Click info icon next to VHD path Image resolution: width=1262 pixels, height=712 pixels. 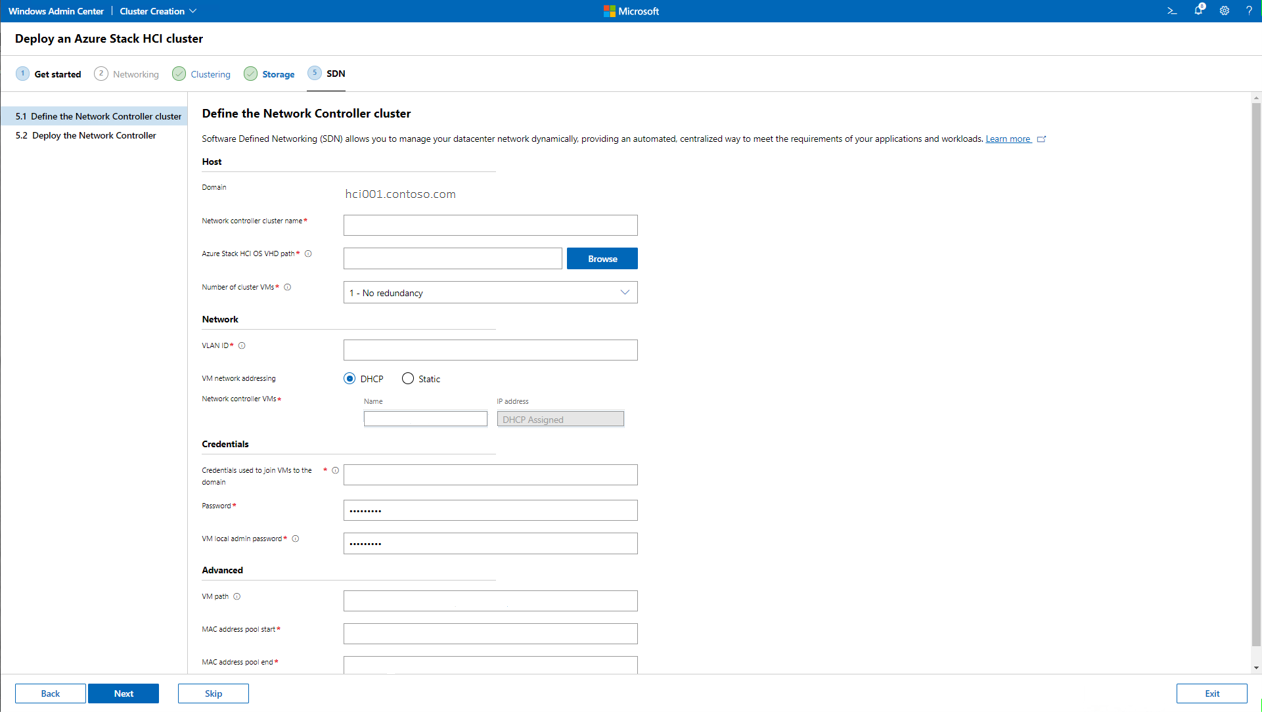308,254
